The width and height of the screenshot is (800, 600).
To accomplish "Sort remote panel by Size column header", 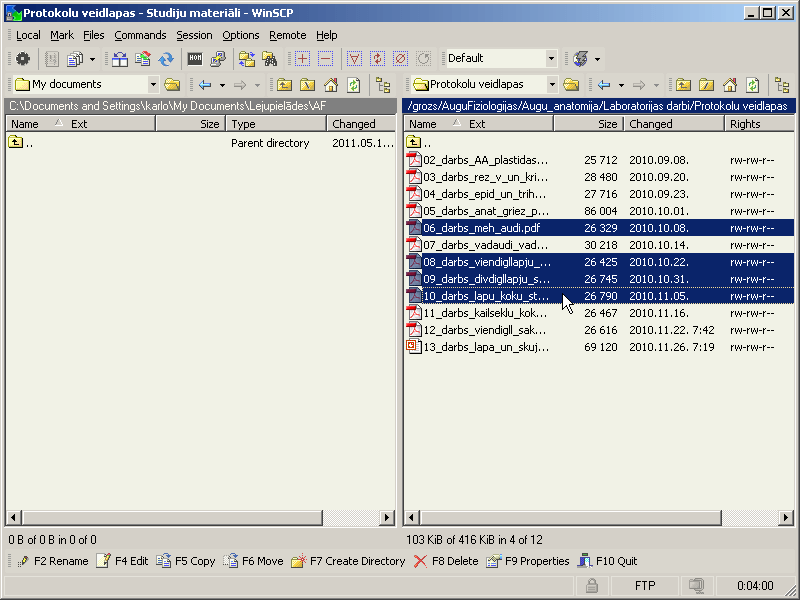I will point(589,124).
